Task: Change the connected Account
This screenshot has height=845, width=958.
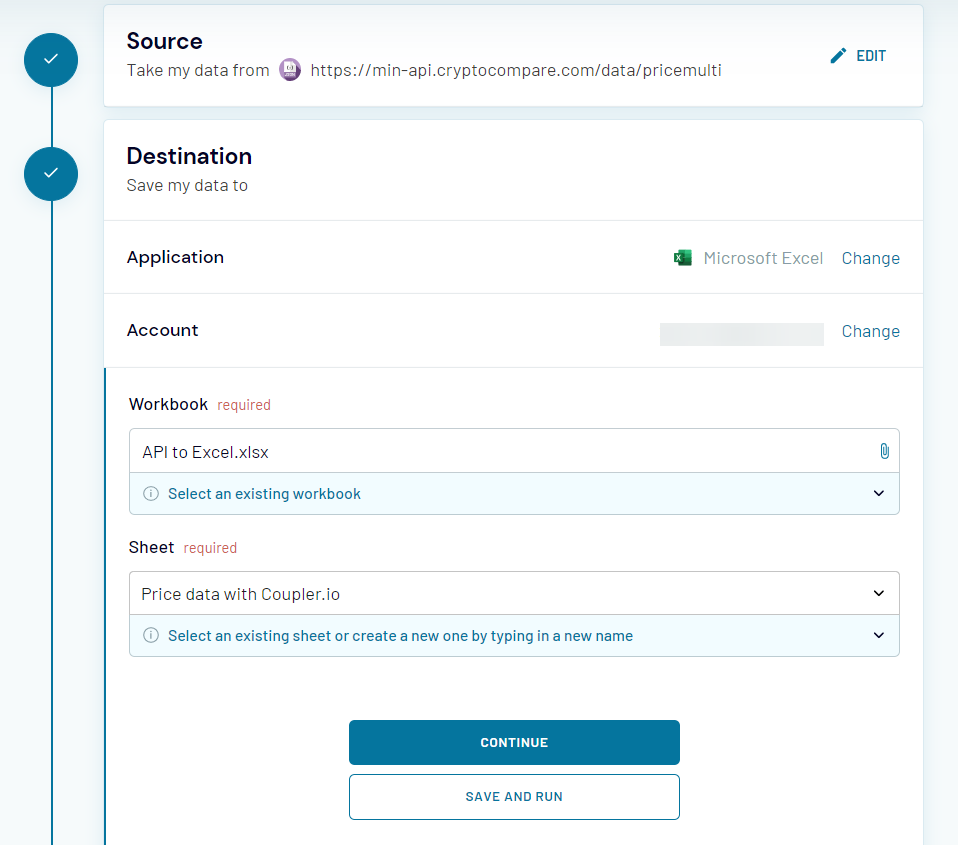Action: pos(870,331)
